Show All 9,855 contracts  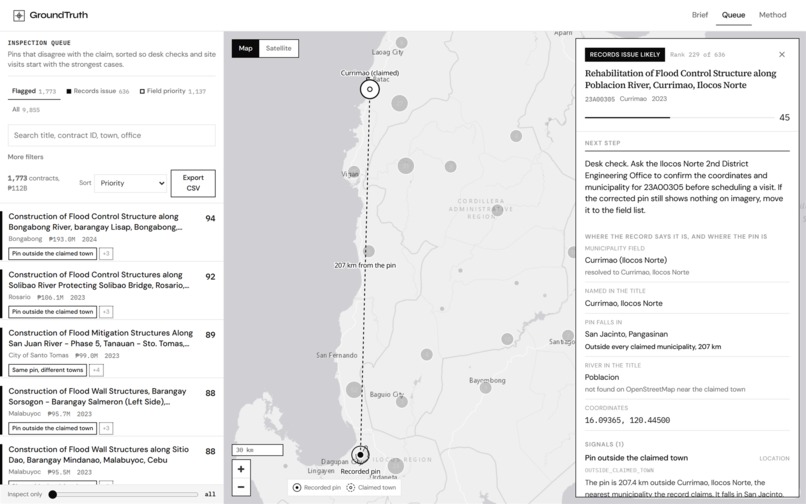coord(26,110)
